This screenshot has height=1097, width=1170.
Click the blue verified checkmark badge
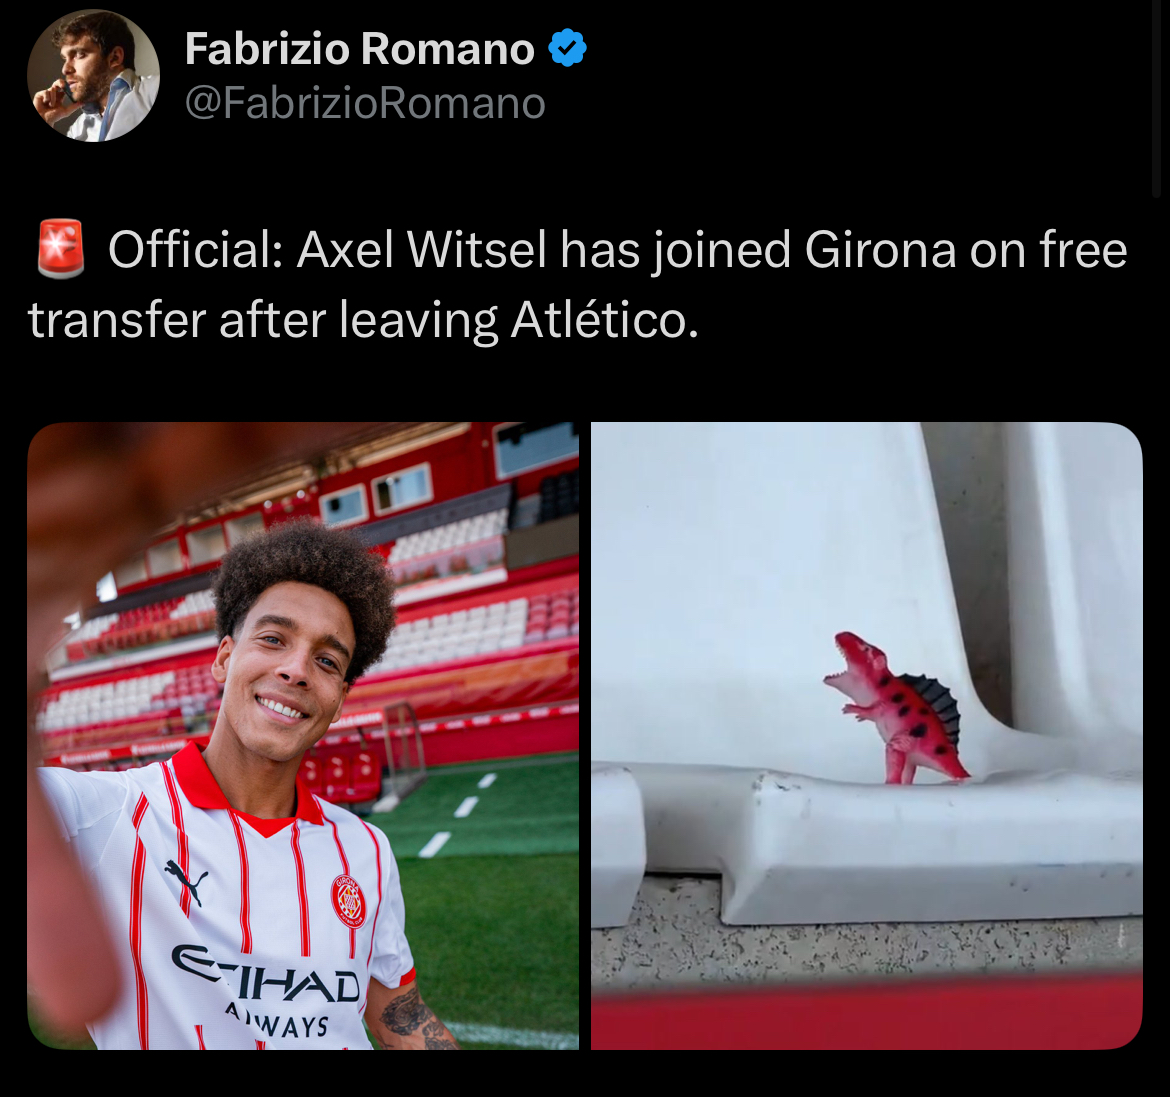click(567, 49)
